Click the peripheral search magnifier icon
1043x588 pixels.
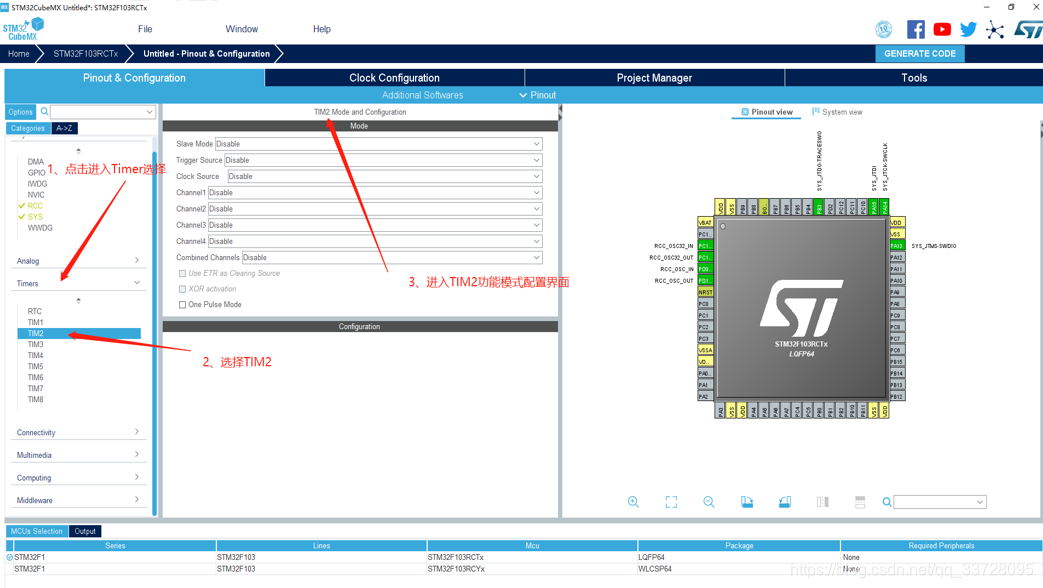click(45, 112)
